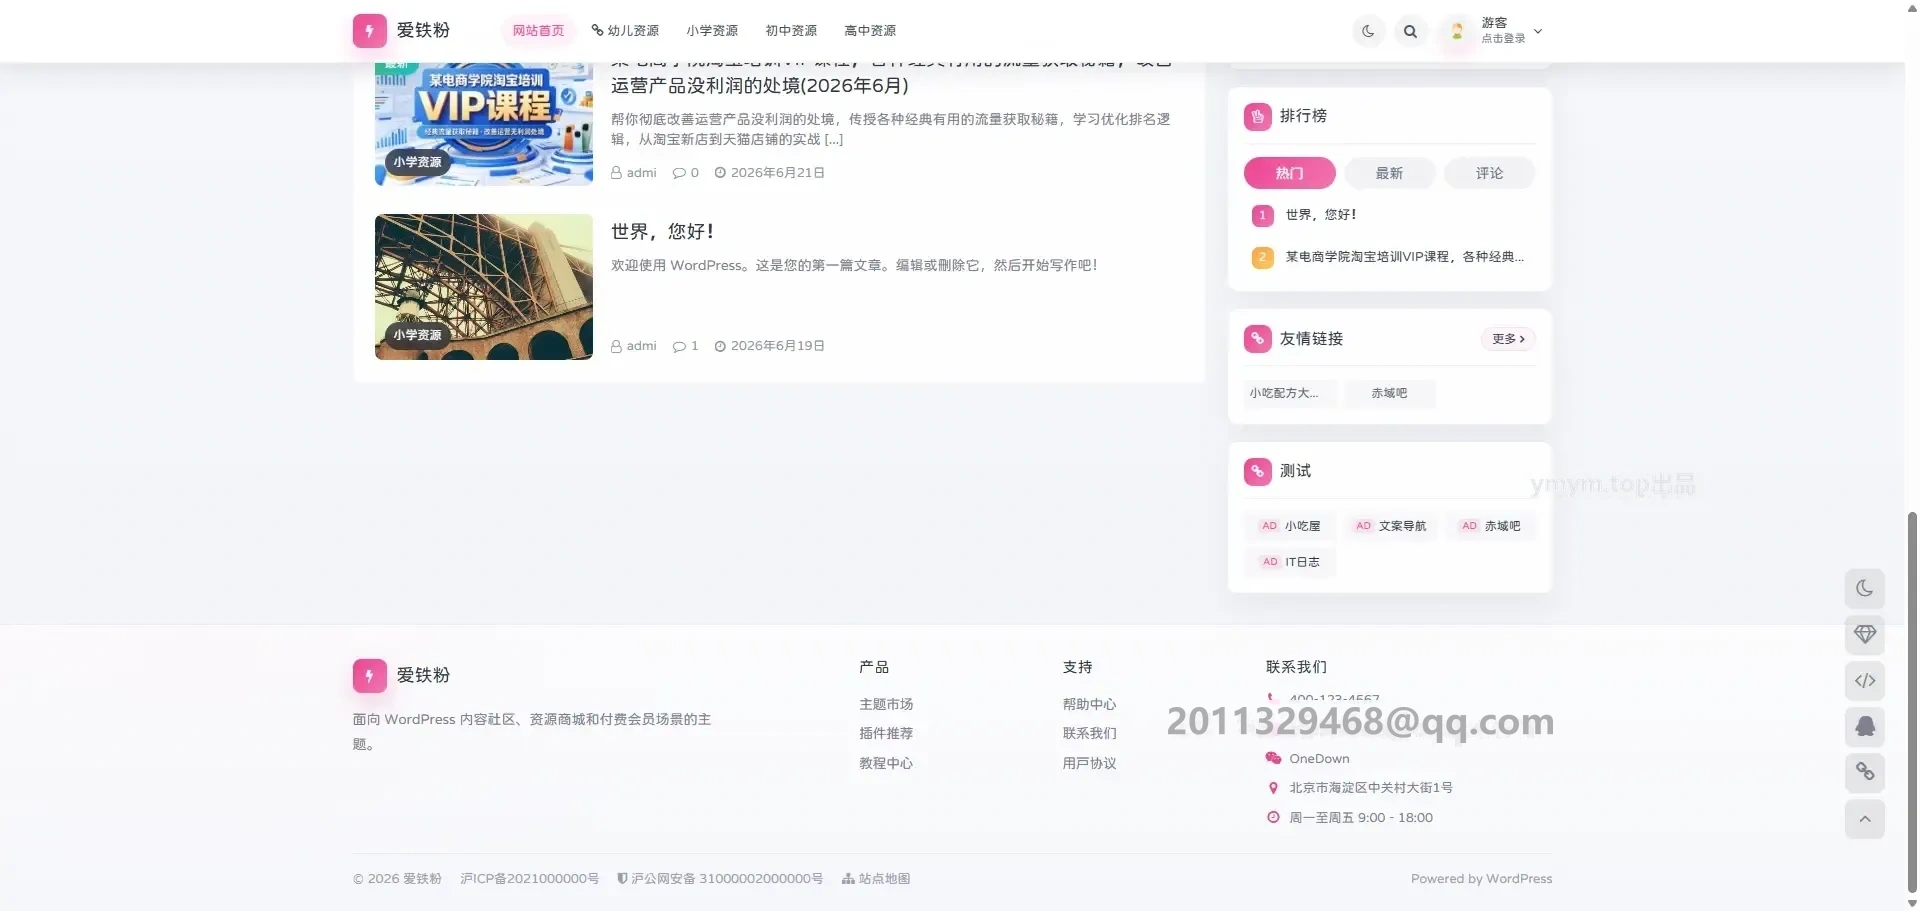Switch to the 评论 ranking tab
The height and width of the screenshot is (911, 1920).
pyautogui.click(x=1490, y=173)
